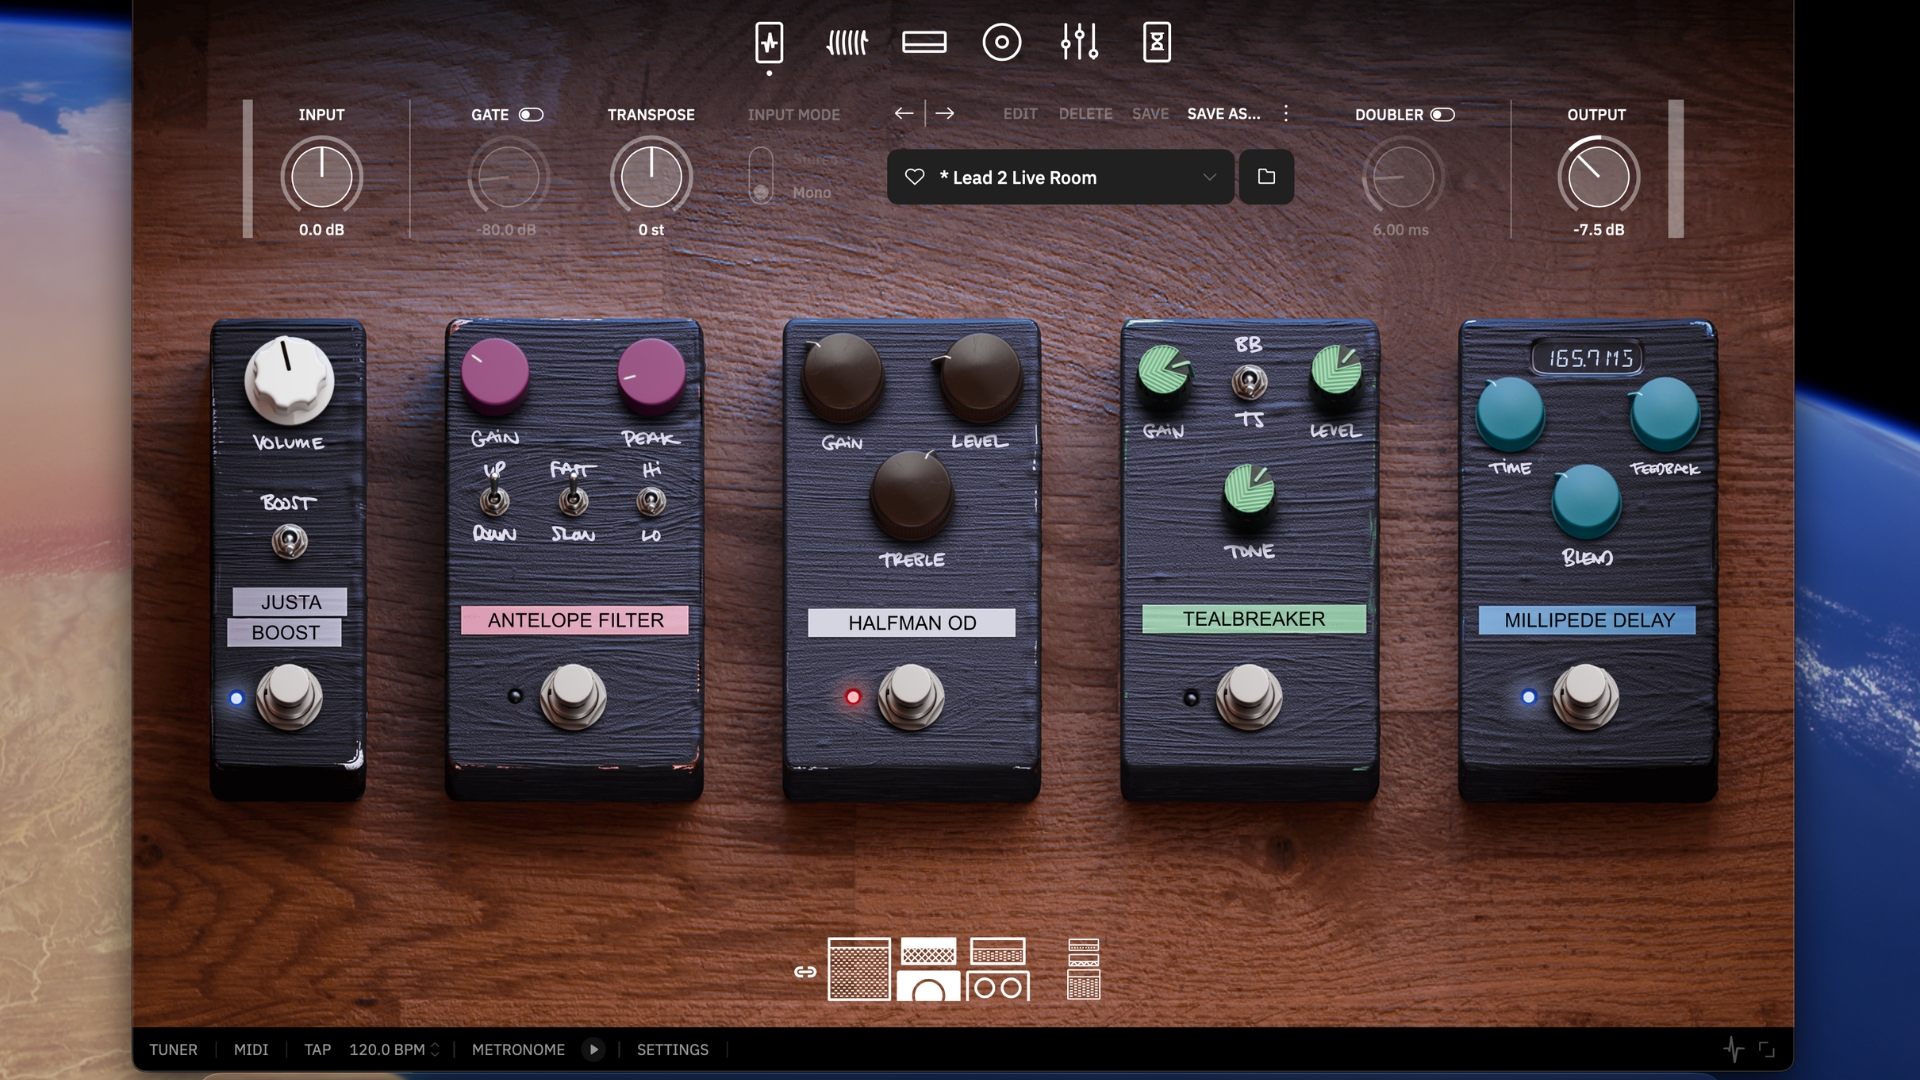The width and height of the screenshot is (1920, 1080).
Task: Open the amp head page icon
Action: (926, 41)
